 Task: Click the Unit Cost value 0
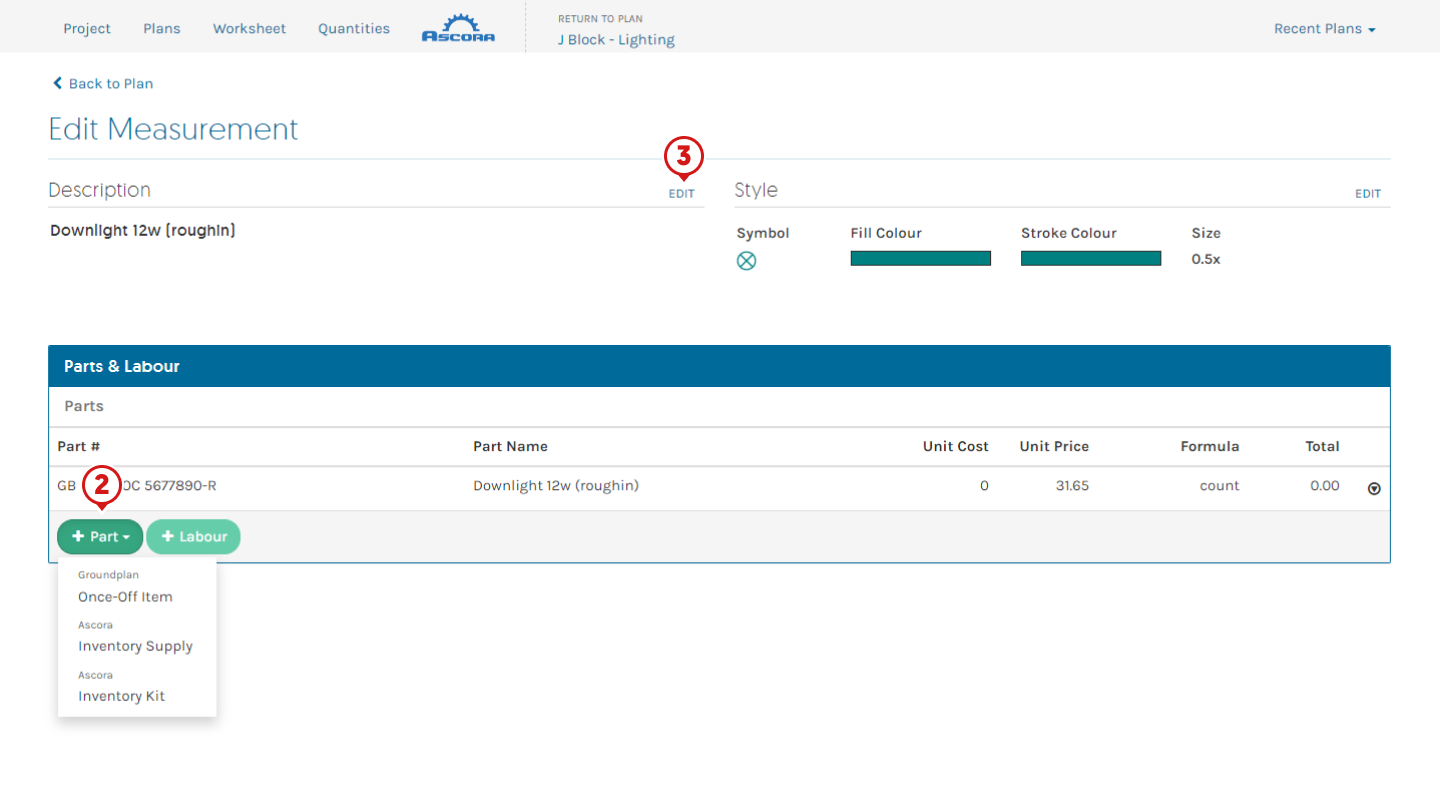[984, 486]
